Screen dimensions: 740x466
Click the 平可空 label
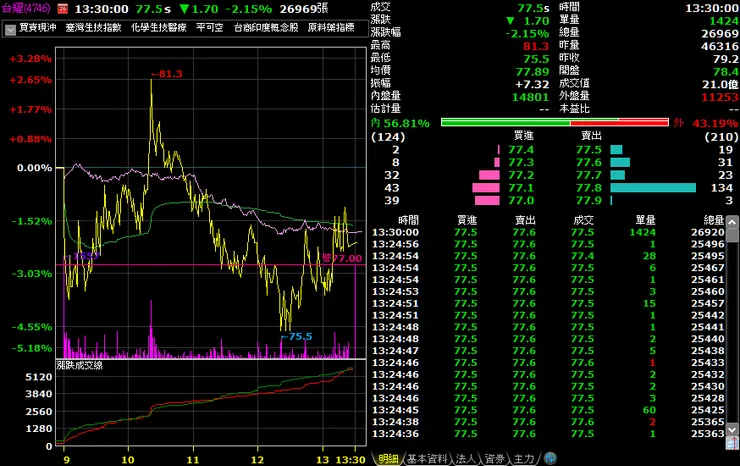tap(210, 28)
